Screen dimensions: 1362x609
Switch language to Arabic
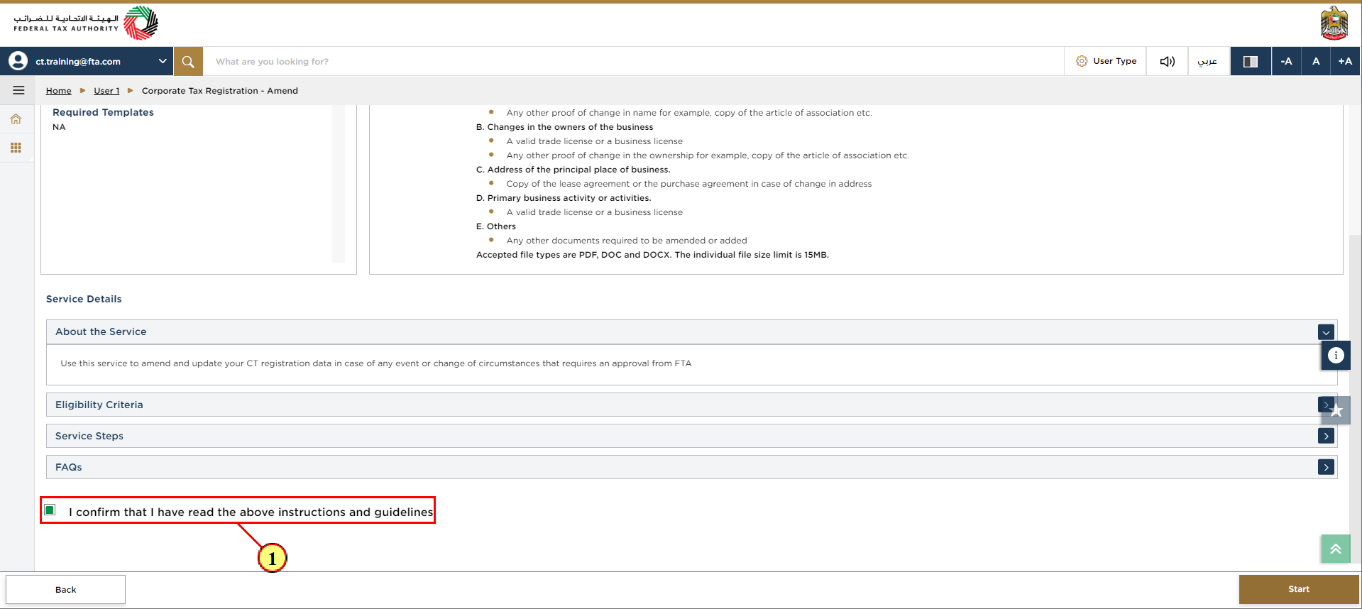pos(1208,61)
